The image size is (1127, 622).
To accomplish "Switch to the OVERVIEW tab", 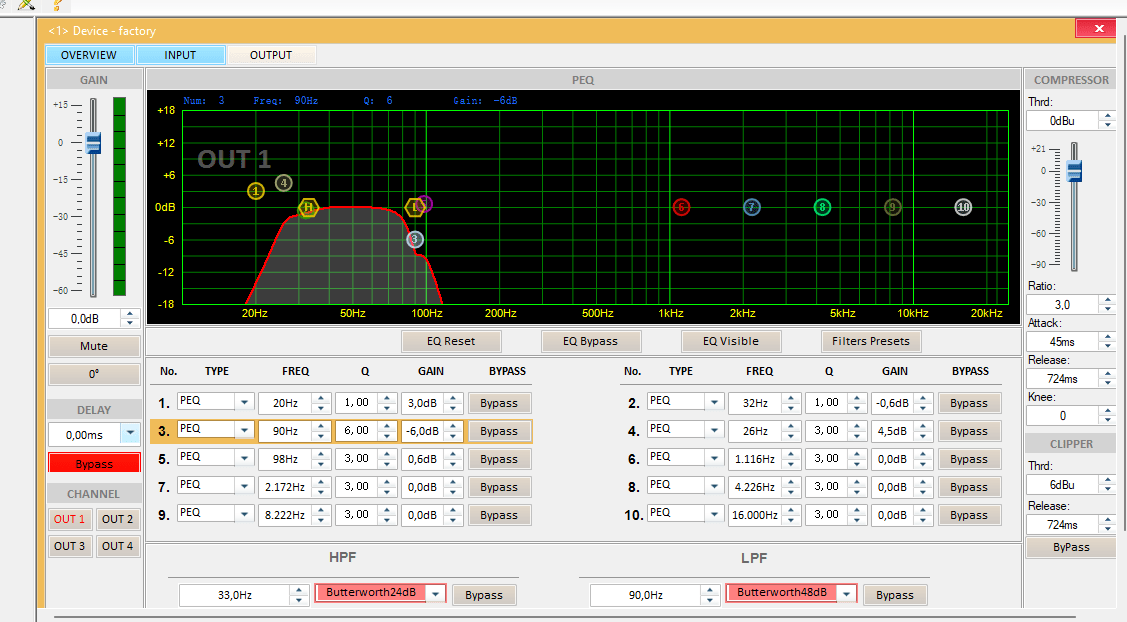I will (89, 55).
